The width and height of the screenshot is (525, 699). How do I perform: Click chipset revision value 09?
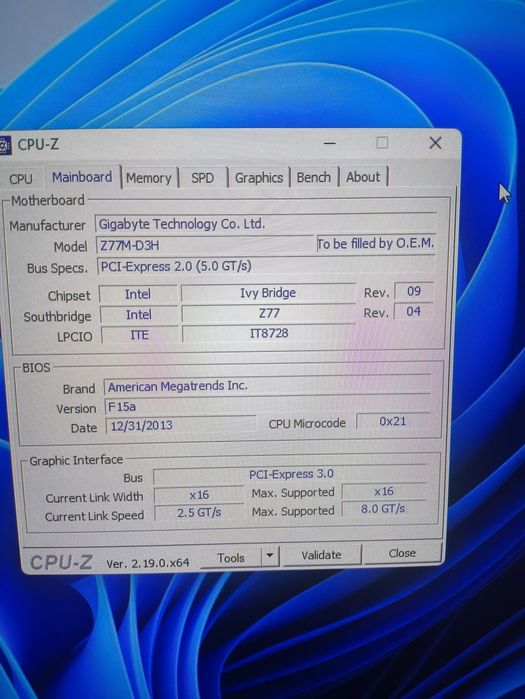click(x=414, y=291)
